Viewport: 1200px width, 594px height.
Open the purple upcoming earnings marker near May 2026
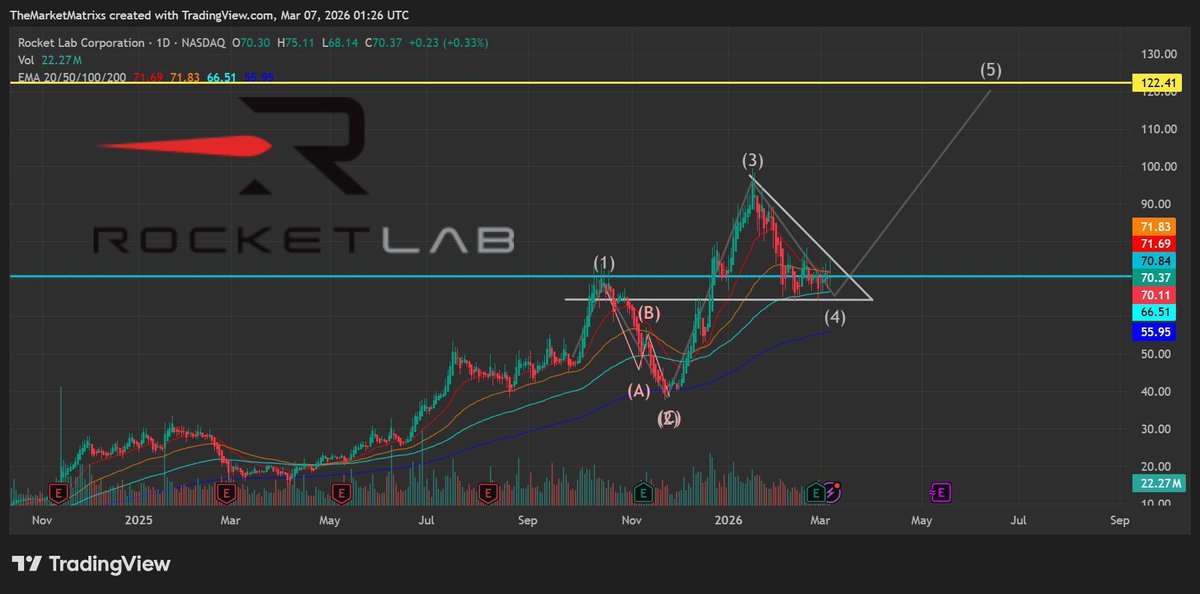point(941,492)
